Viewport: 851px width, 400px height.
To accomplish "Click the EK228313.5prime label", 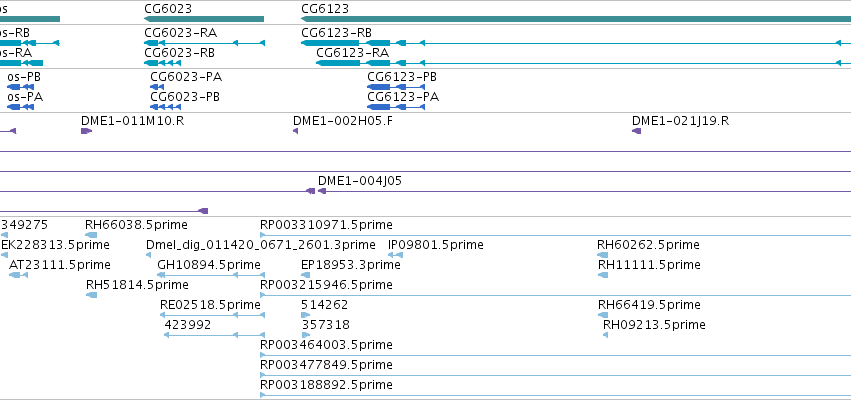I will [55, 245].
